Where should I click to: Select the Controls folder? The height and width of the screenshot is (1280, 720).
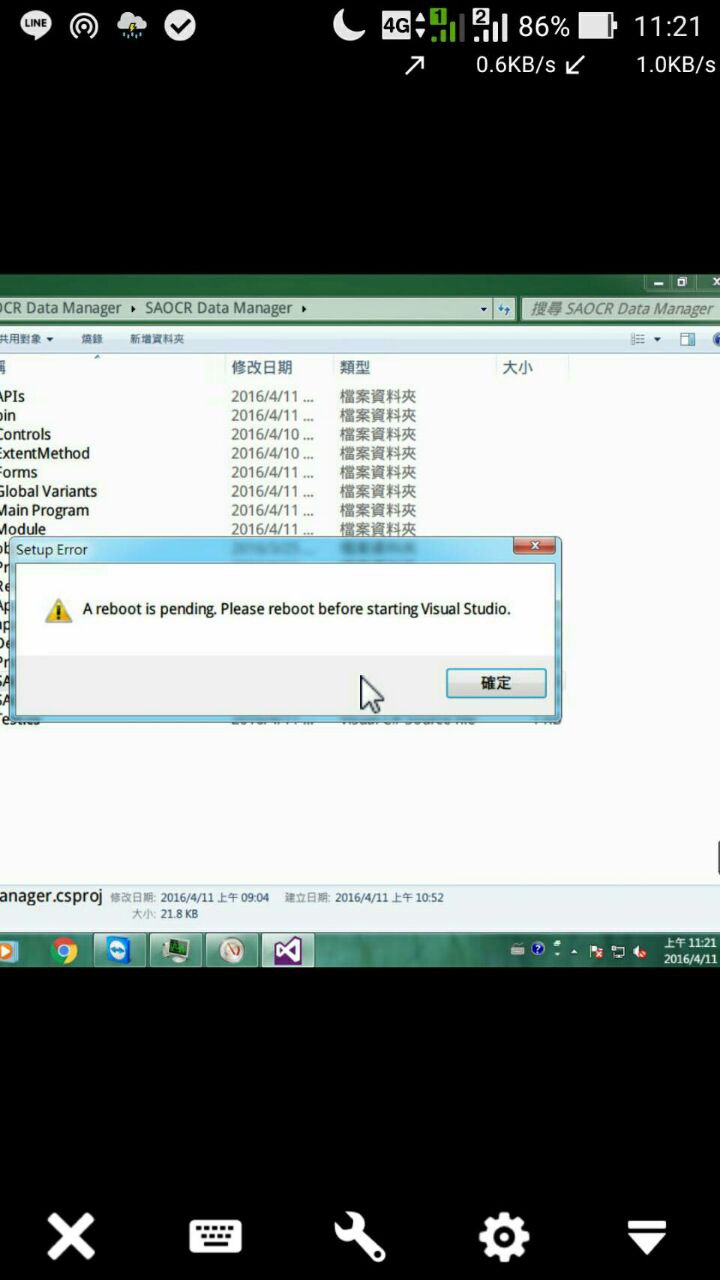[25, 434]
